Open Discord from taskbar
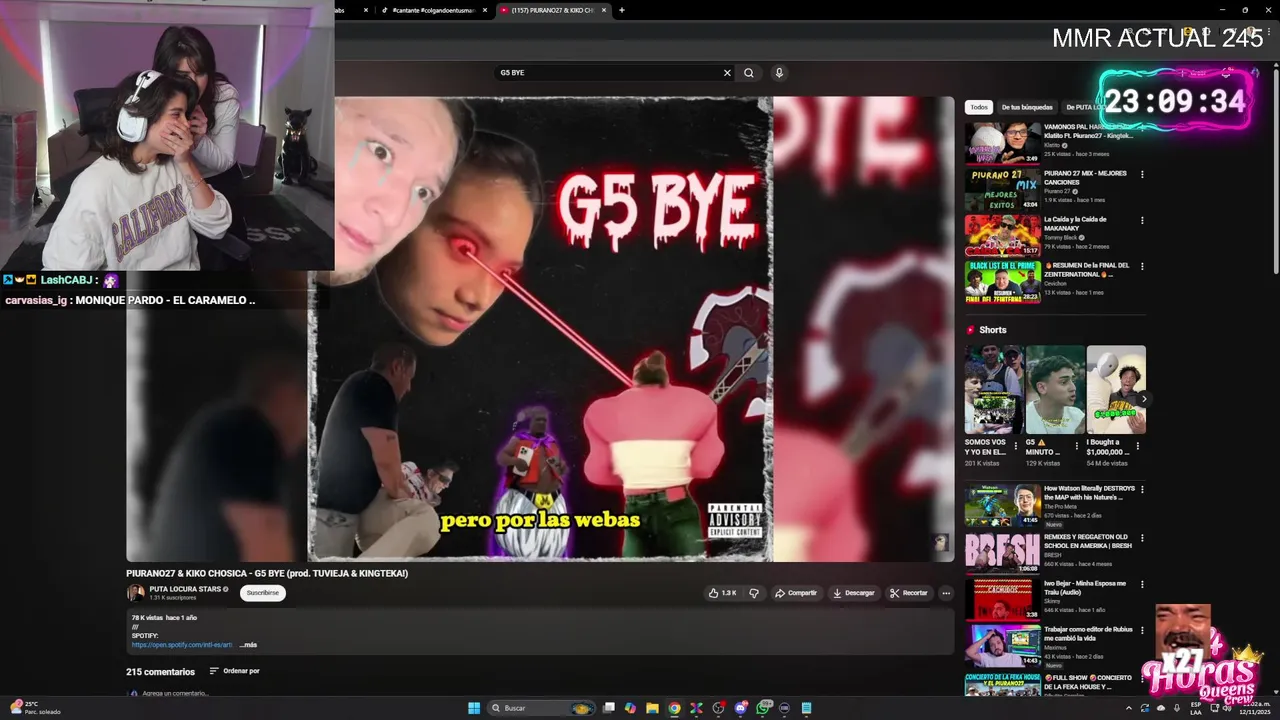 click(x=740, y=708)
